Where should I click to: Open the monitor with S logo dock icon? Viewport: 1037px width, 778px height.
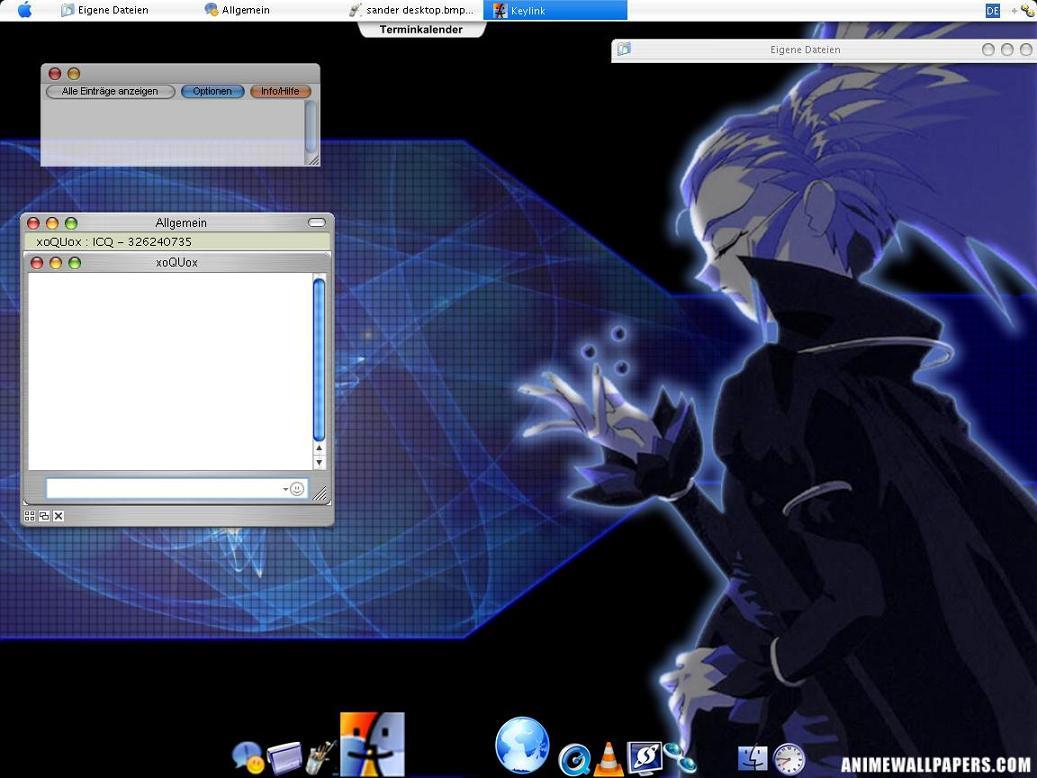[644, 758]
